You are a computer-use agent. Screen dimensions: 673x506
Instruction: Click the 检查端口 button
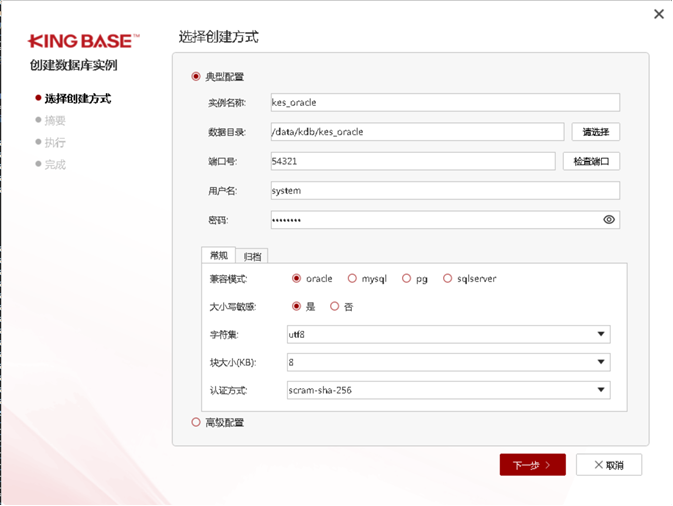[x=591, y=161]
